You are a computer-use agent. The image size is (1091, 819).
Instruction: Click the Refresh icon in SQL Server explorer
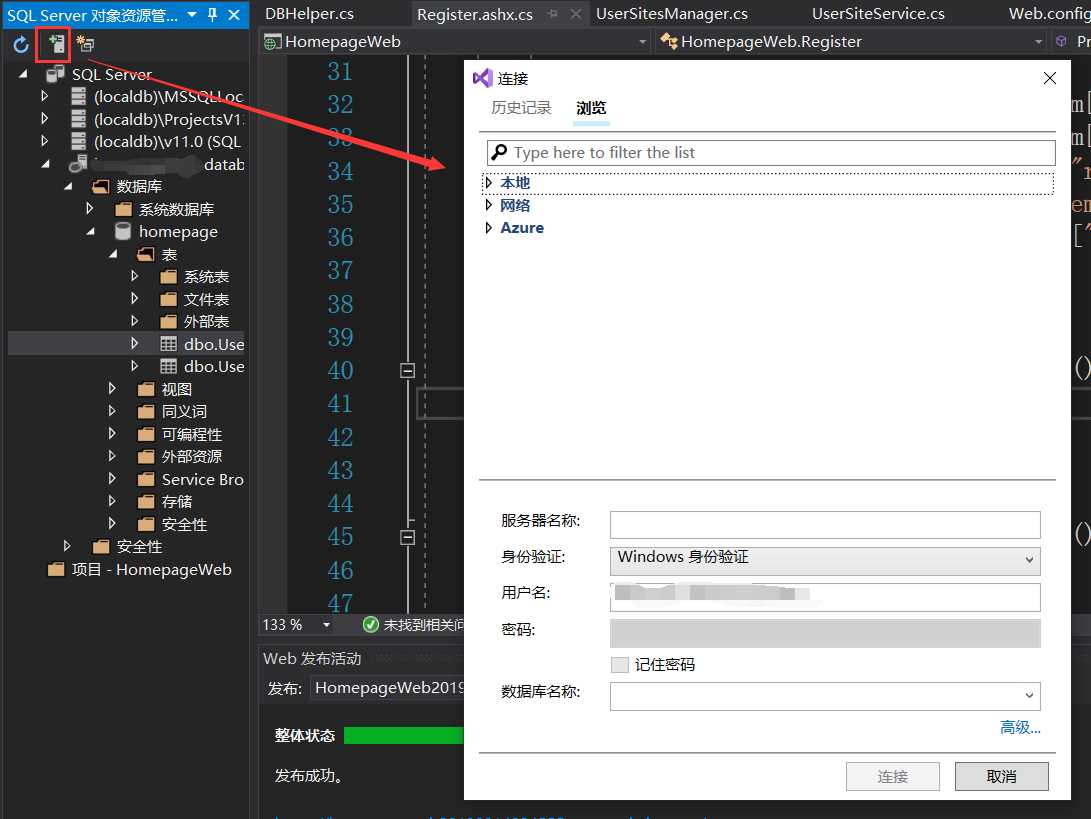coord(21,45)
